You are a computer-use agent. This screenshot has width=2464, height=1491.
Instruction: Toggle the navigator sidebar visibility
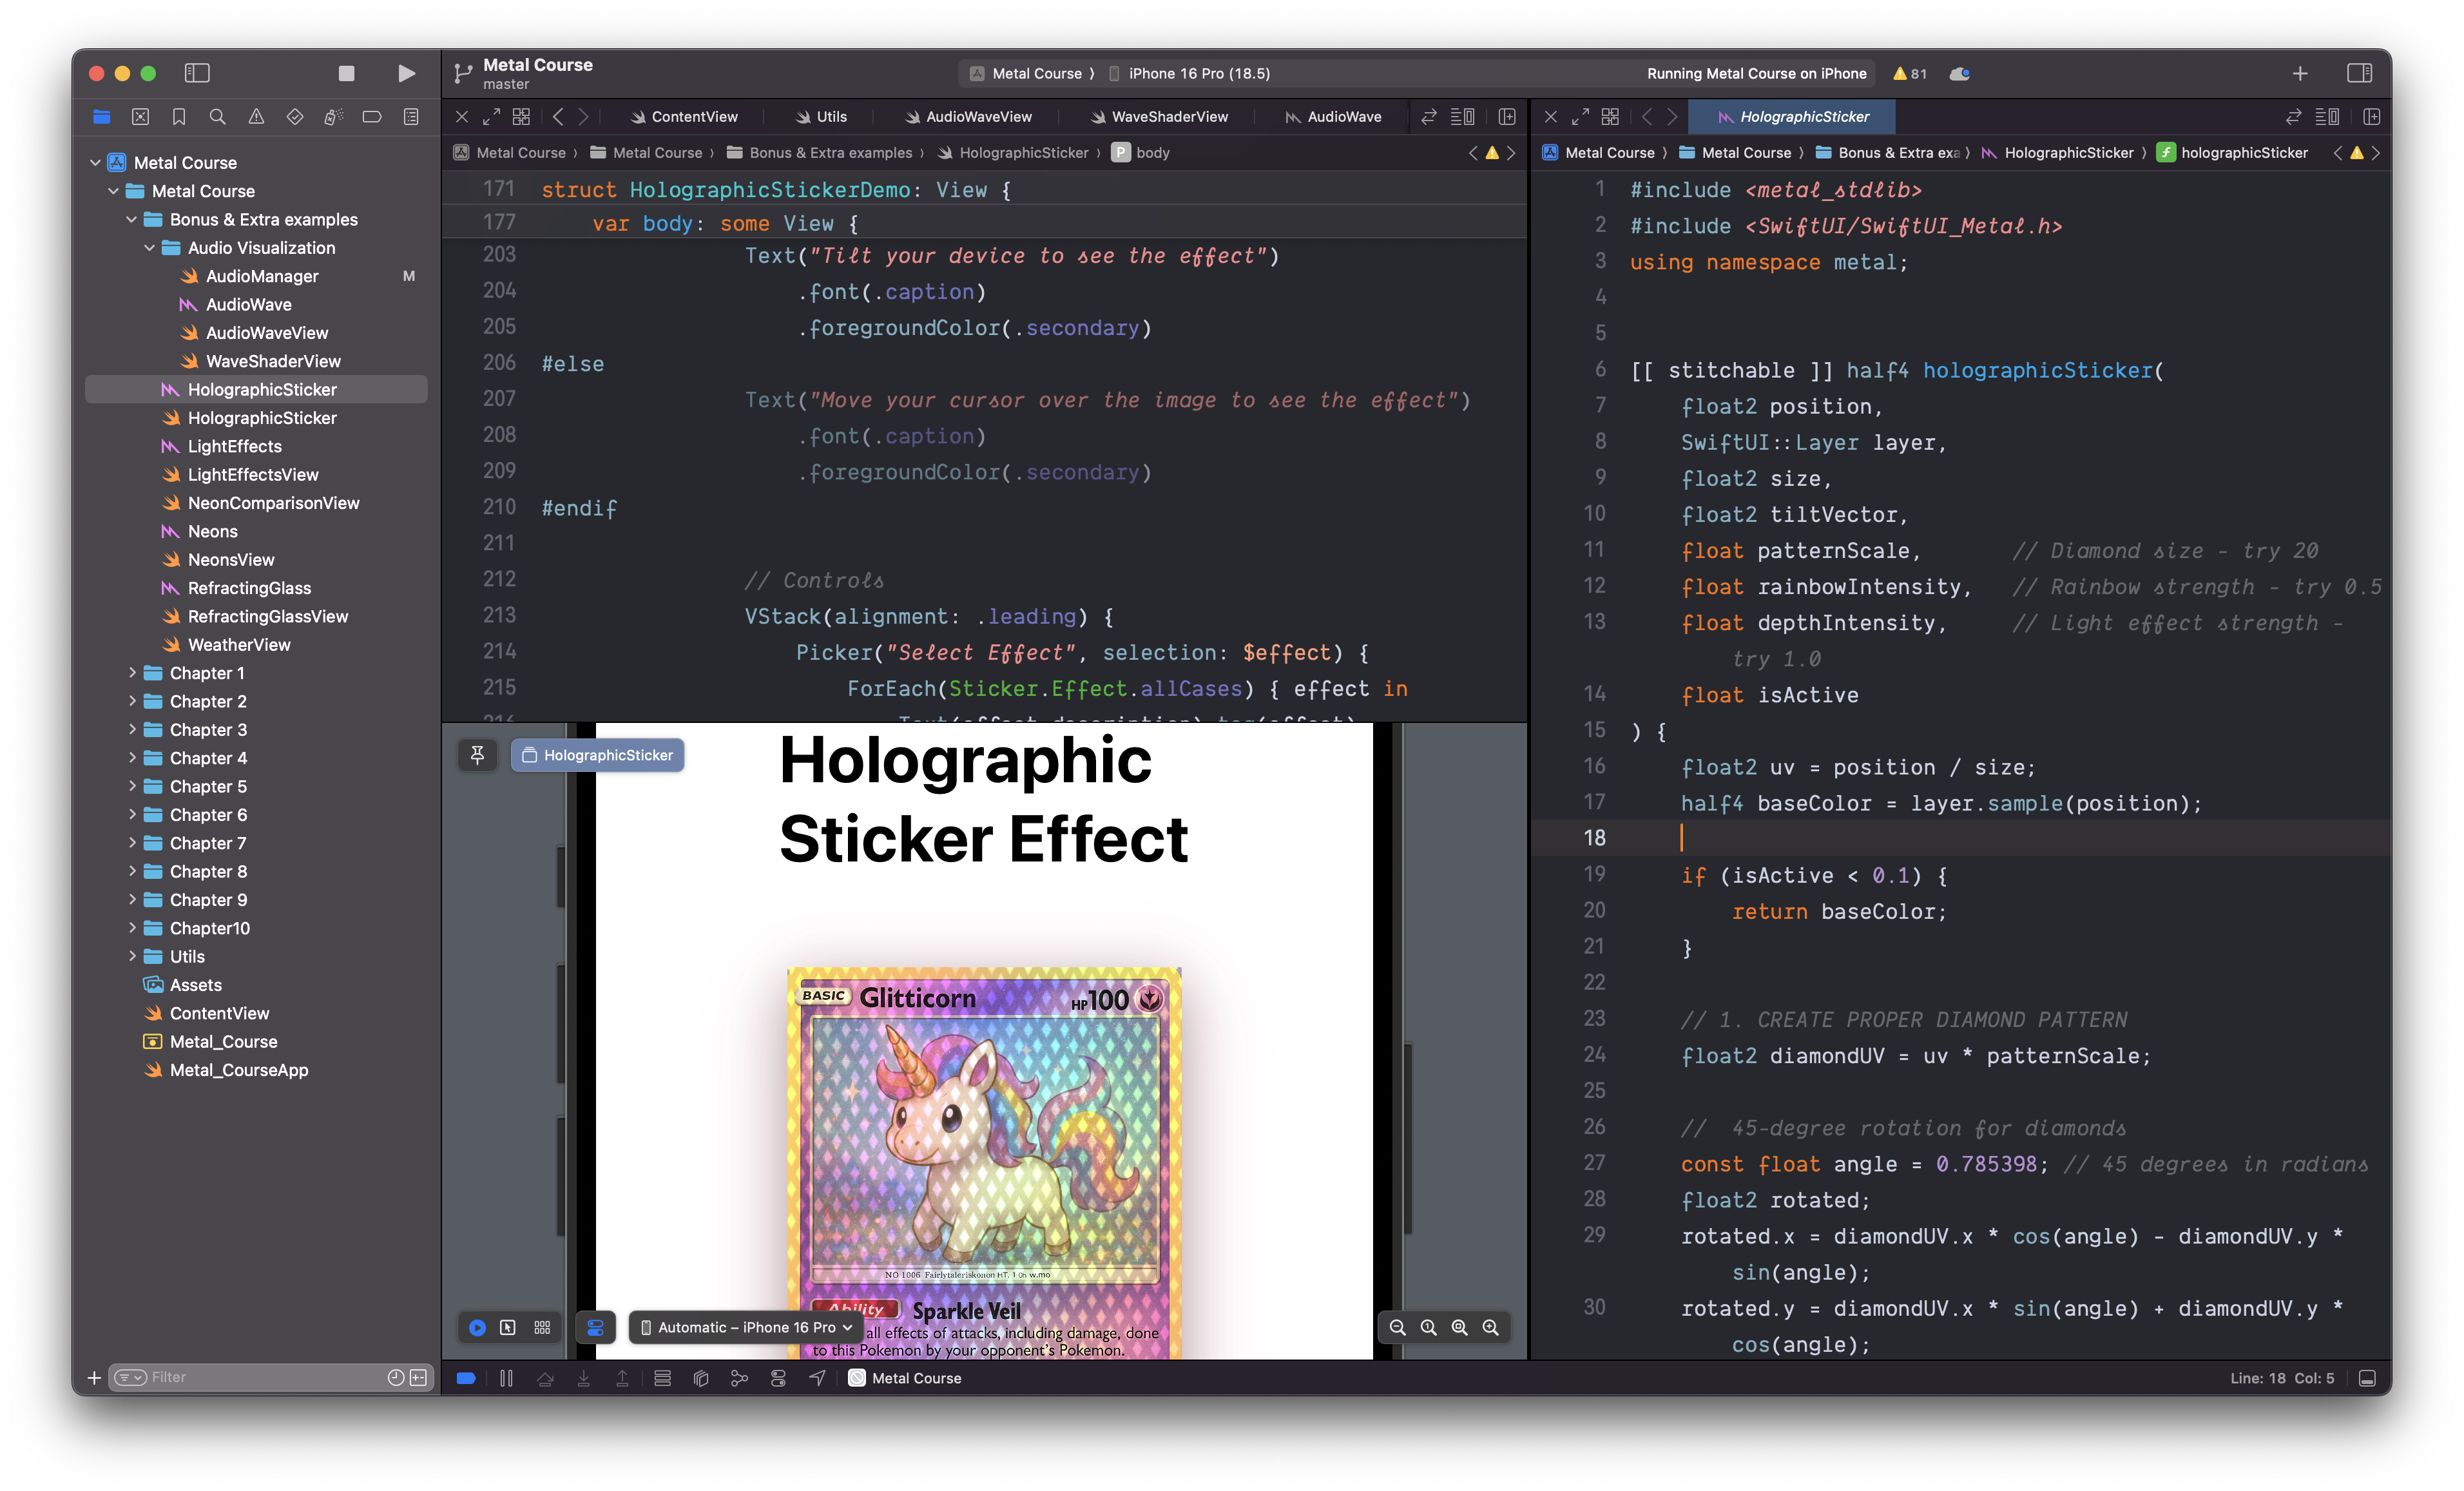click(197, 73)
